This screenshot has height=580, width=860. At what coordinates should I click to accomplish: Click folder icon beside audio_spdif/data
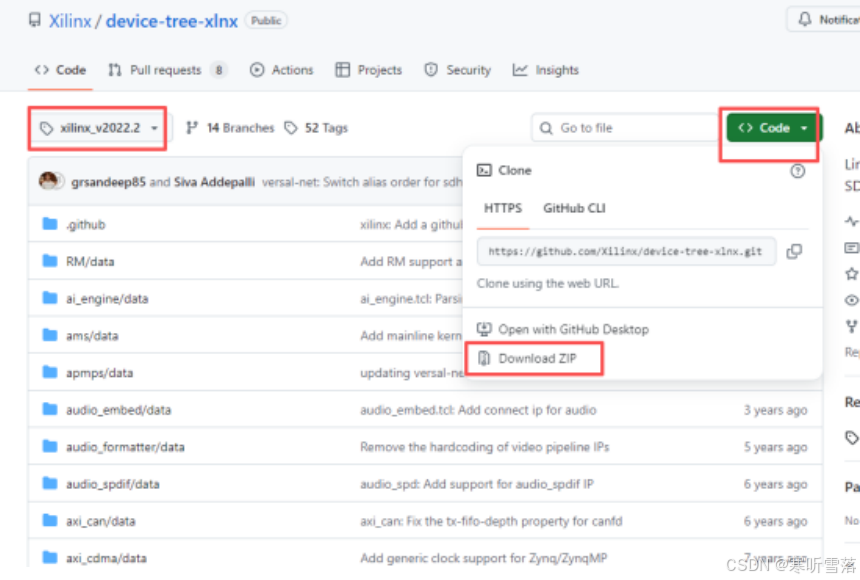tap(50, 483)
